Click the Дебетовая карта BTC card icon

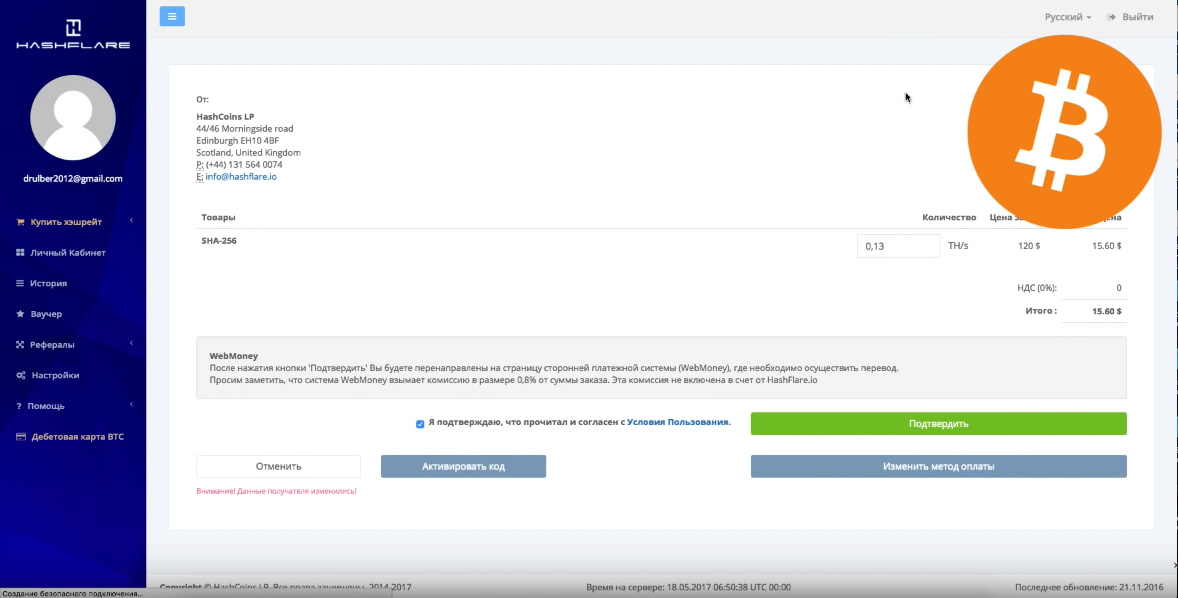tap(20, 437)
